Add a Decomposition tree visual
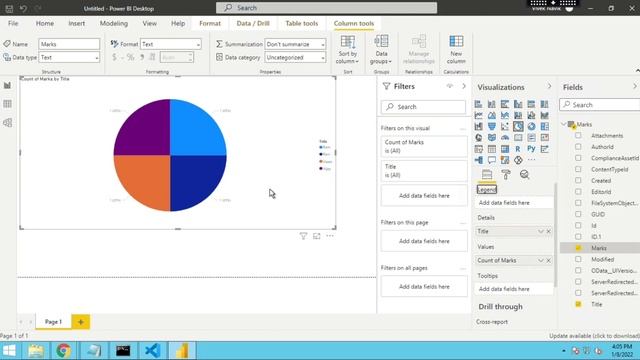The height and width of the screenshot is (360, 640). tap(478, 160)
